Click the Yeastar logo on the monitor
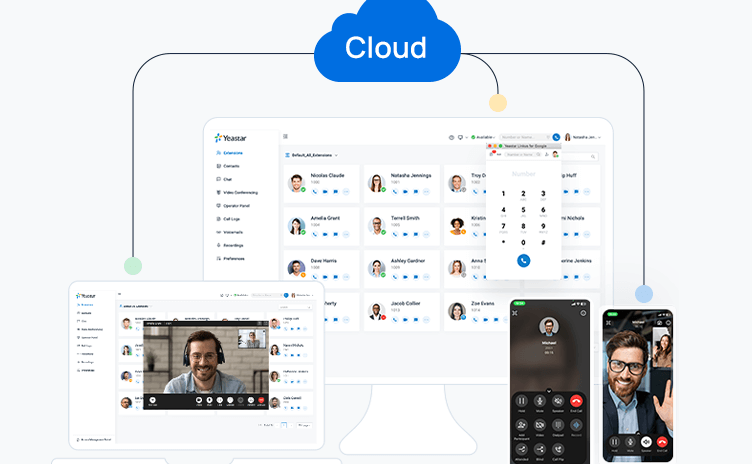Viewport: 752px width, 464px height. [x=230, y=138]
